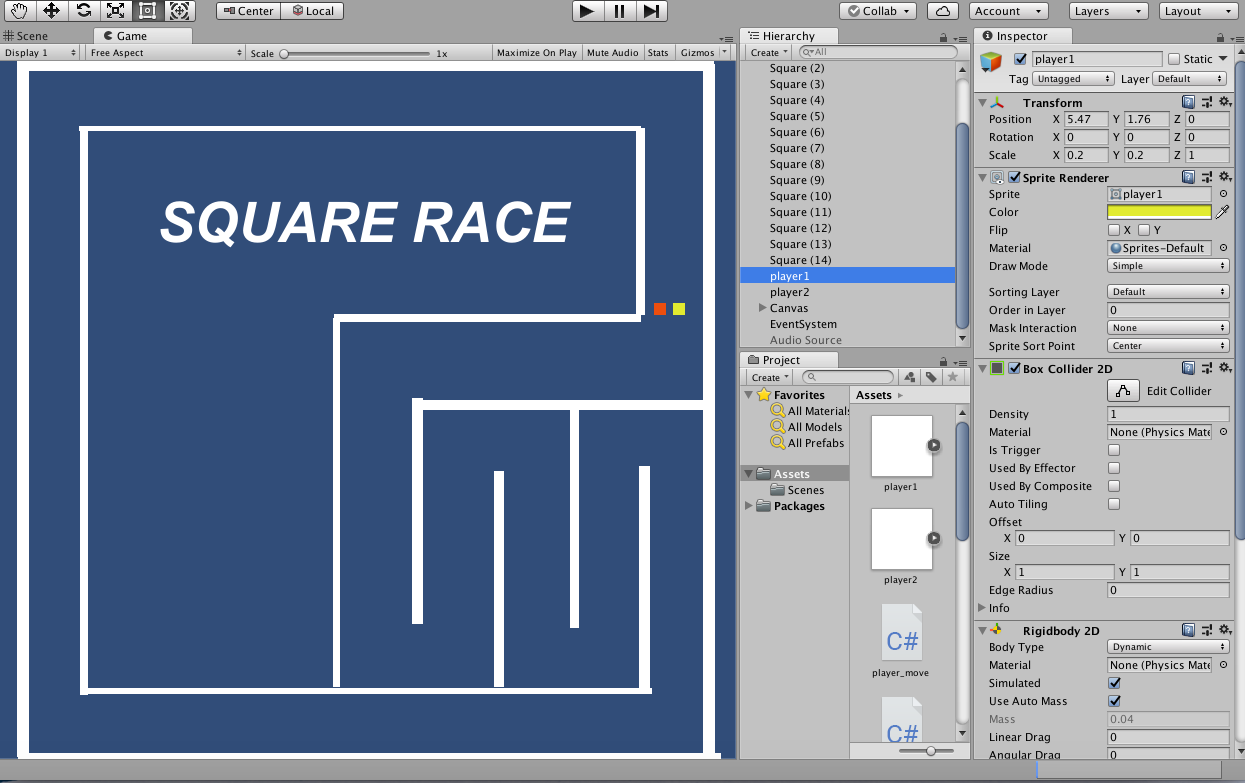
Task: Select the Rect transform tool
Action: pyautogui.click(x=147, y=11)
